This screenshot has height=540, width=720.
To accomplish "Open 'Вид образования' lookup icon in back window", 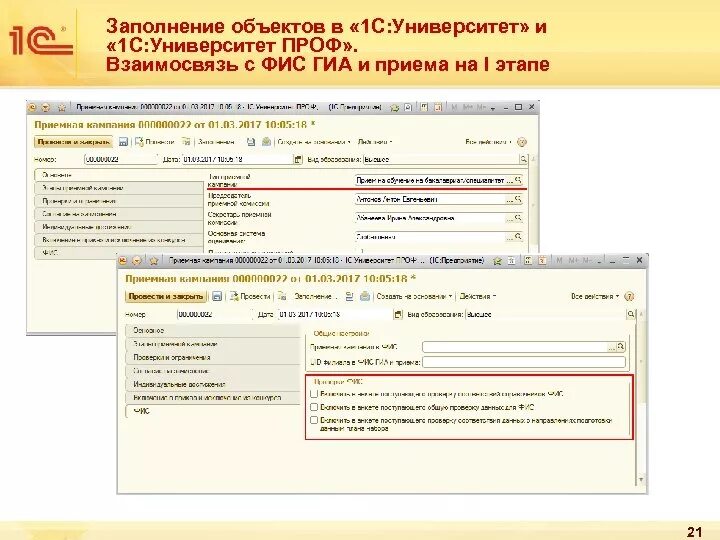I will click(x=523, y=159).
